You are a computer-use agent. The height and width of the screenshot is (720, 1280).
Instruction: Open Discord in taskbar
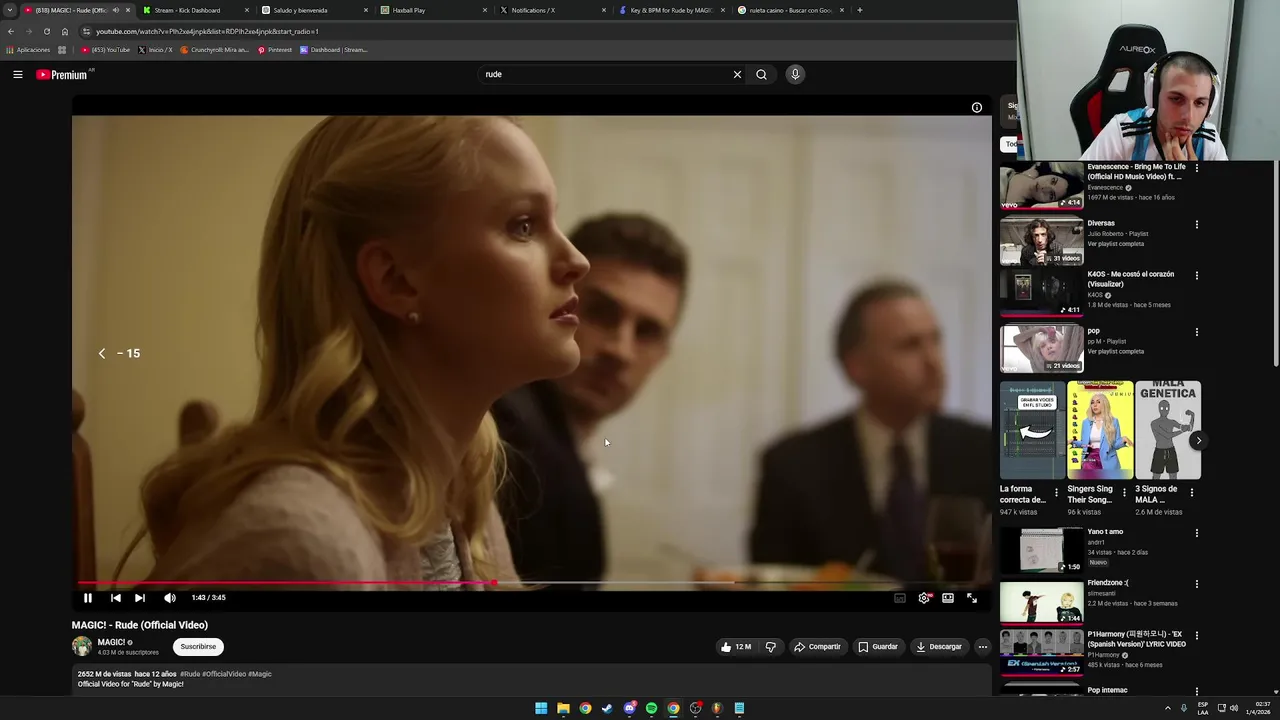(x=629, y=708)
